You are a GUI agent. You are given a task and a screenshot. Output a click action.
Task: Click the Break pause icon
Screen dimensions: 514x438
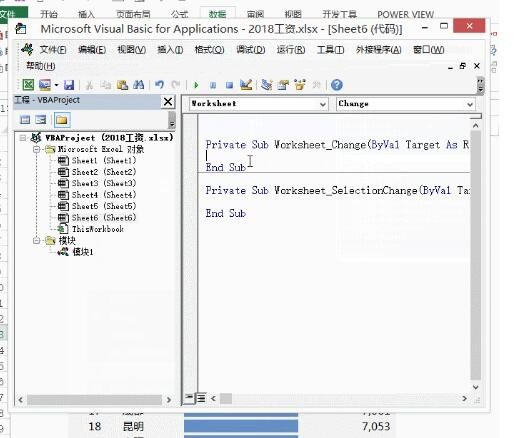click(x=213, y=86)
